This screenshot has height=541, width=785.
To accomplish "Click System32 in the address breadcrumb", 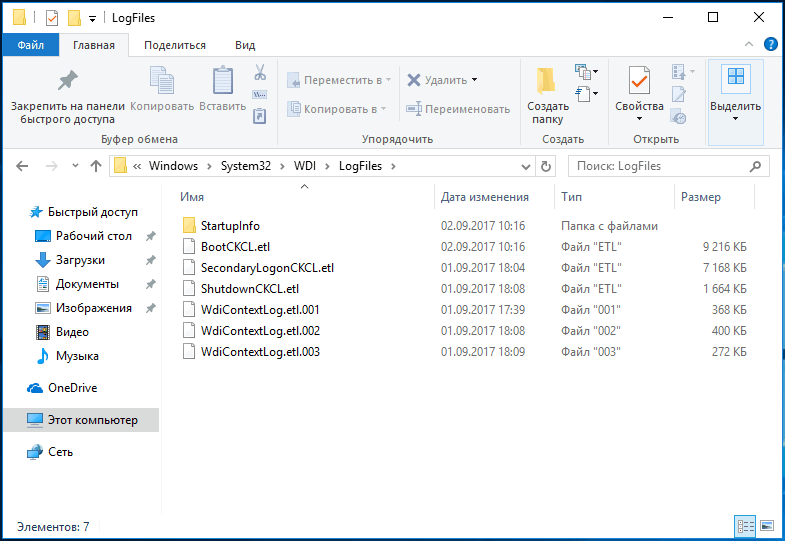I will (x=246, y=166).
